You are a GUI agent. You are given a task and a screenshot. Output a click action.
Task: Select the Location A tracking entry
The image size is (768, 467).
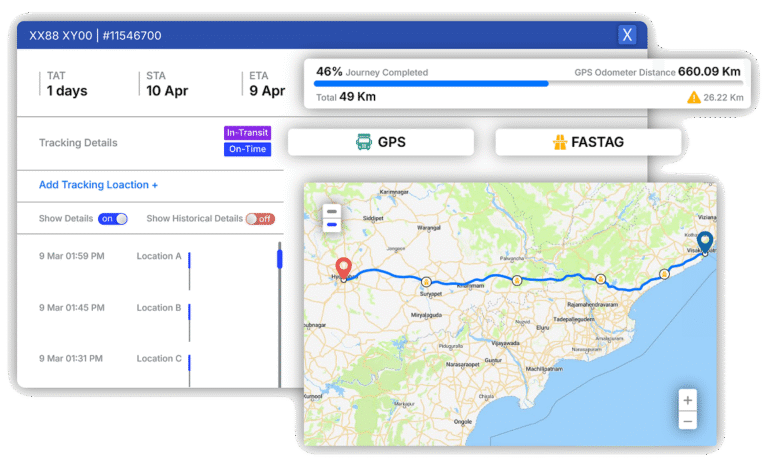tap(159, 256)
